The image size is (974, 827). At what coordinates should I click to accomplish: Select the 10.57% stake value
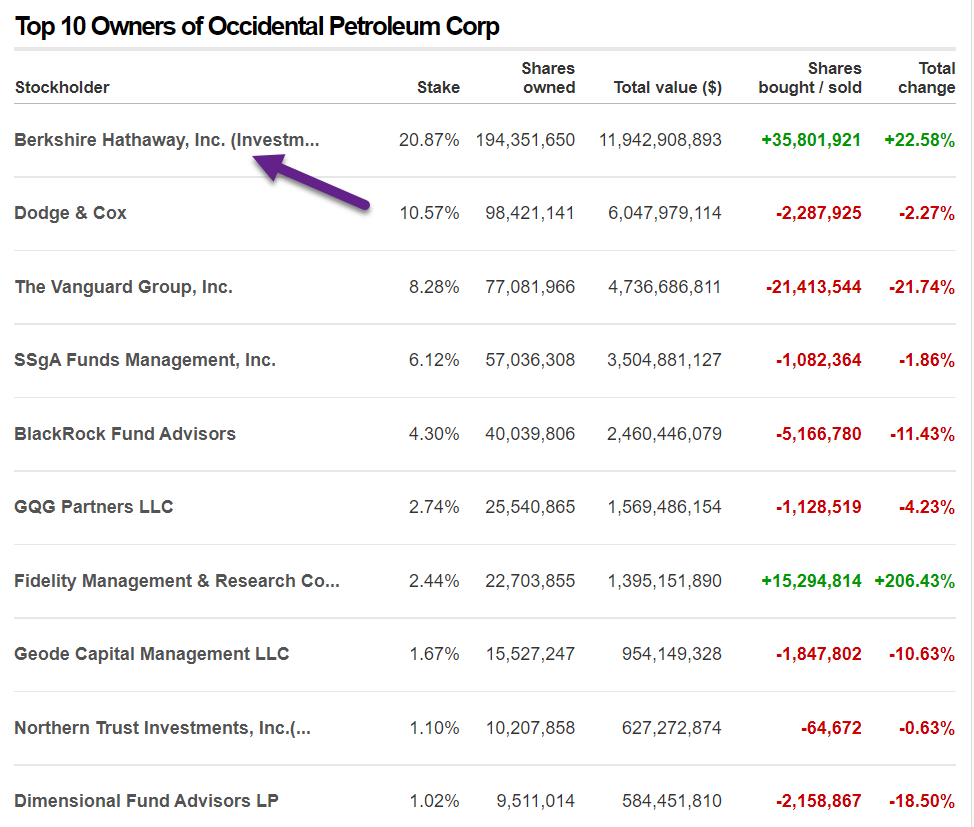(429, 213)
